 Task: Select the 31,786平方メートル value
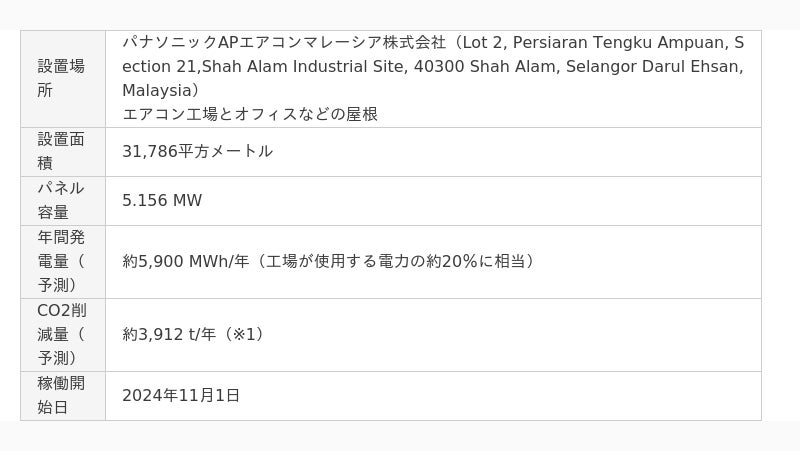pos(197,151)
